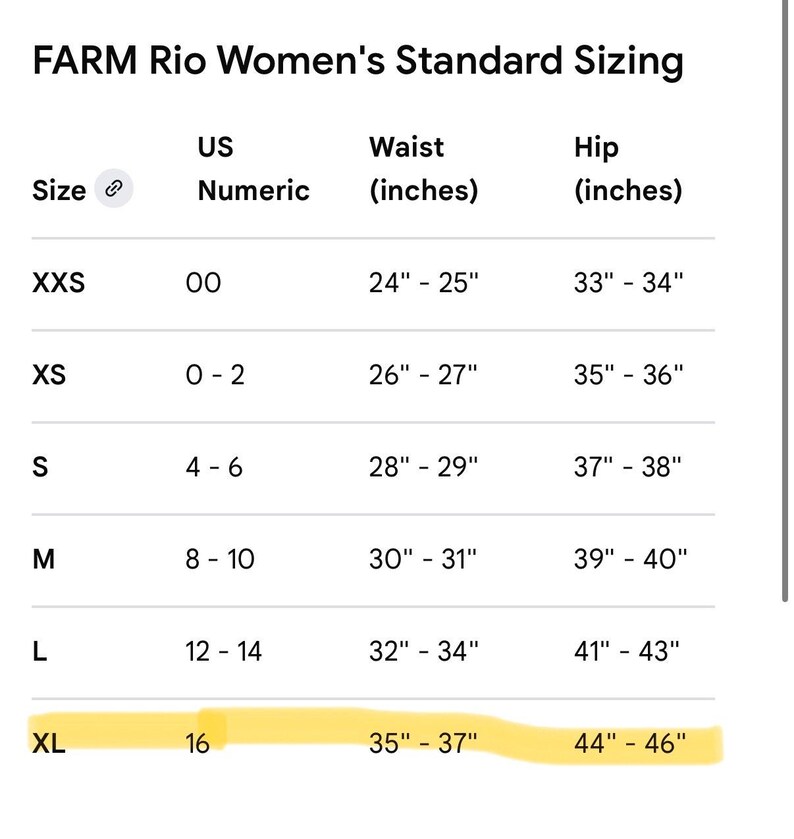Click the 16 numeric value for XL
Screen dimensions: 794x839
[197, 743]
